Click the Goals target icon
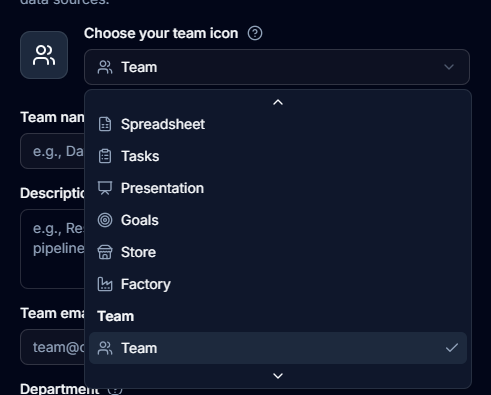 105,220
